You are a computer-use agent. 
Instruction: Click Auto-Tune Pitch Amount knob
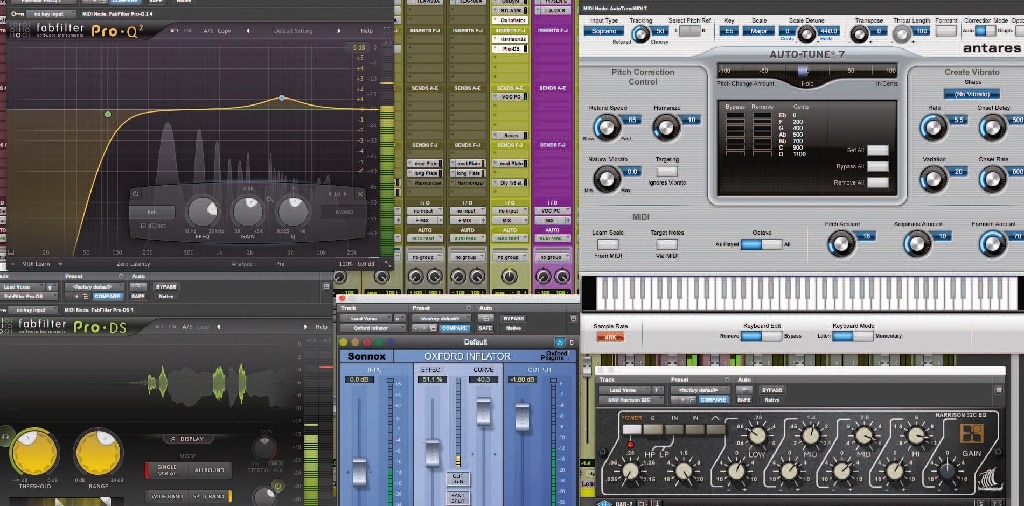tap(840, 243)
